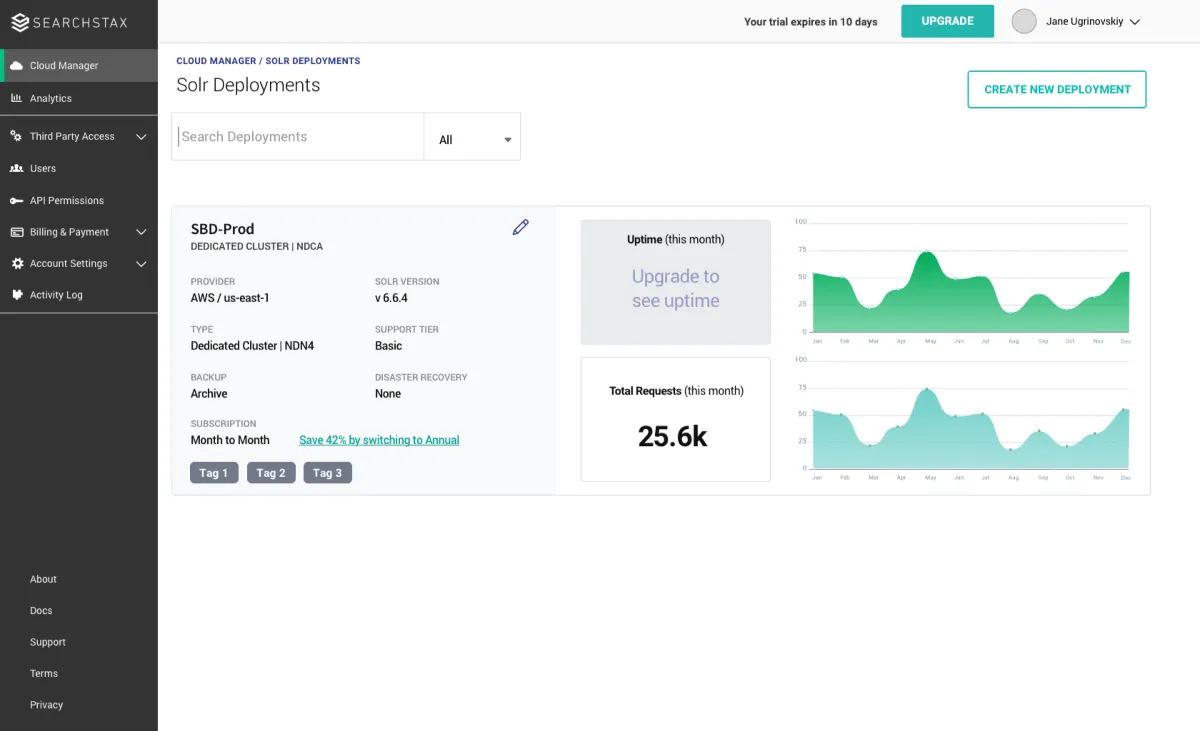Click the Analytics bar chart icon
Viewport: 1200px width, 731px height.
click(x=16, y=98)
